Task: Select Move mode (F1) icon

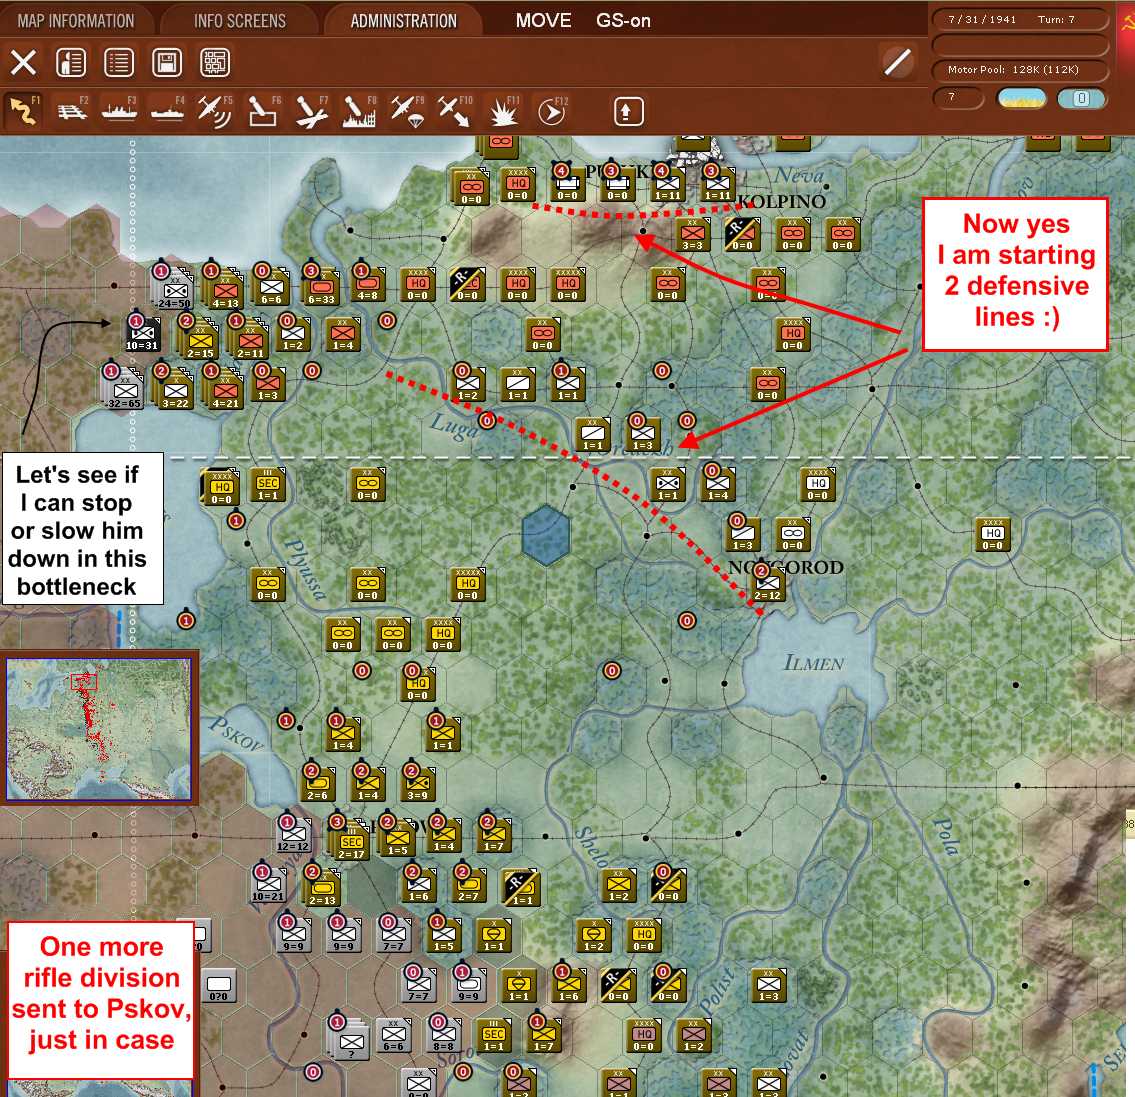Action: click(x=23, y=111)
